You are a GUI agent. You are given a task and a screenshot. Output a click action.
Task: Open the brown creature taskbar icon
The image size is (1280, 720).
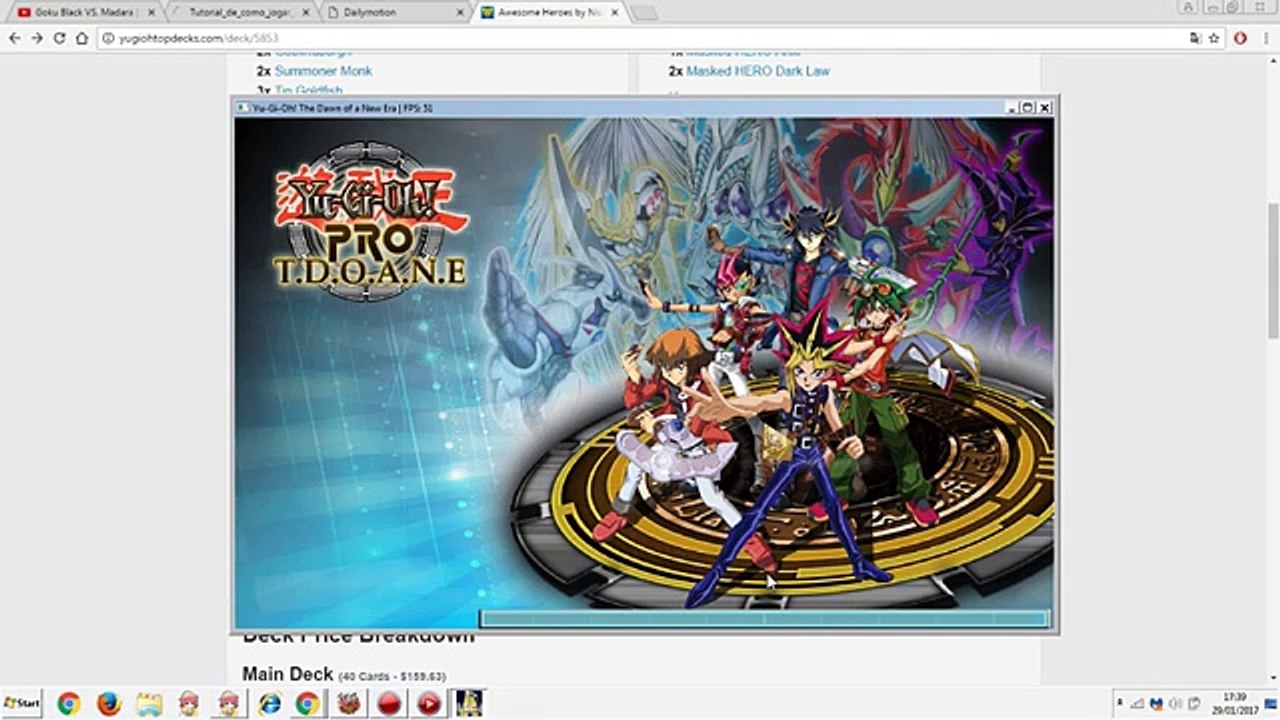pos(349,703)
